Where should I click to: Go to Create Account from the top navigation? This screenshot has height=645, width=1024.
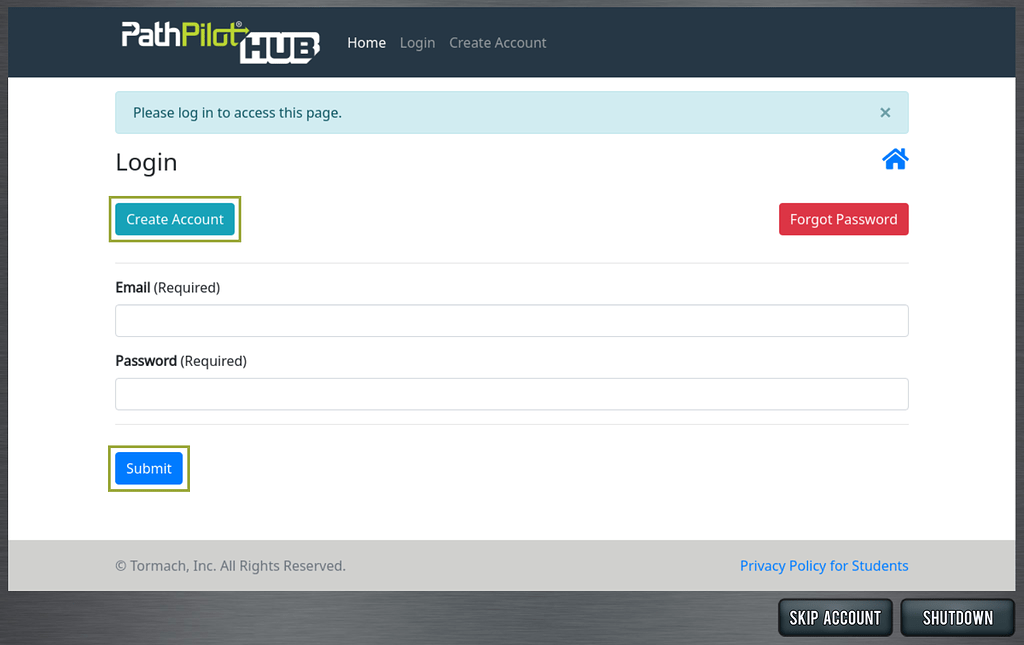497,42
